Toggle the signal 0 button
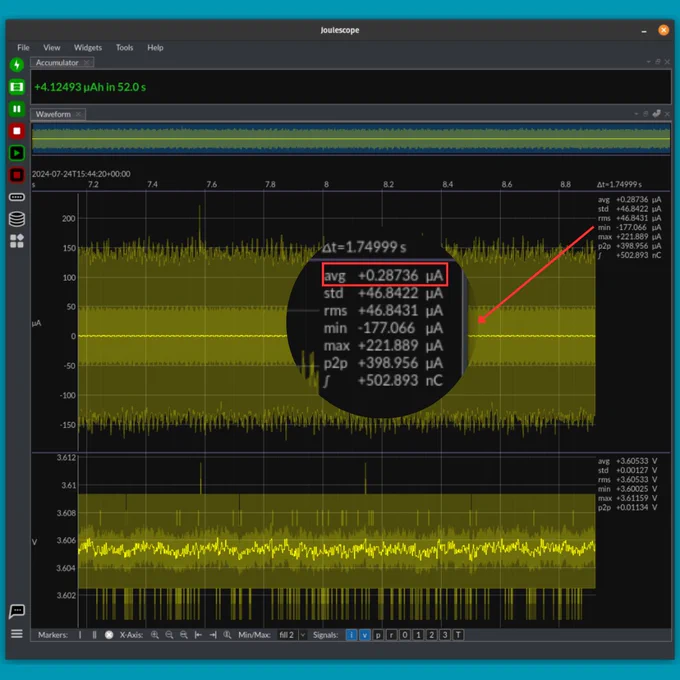Image resolution: width=680 pixels, height=680 pixels. click(405, 635)
